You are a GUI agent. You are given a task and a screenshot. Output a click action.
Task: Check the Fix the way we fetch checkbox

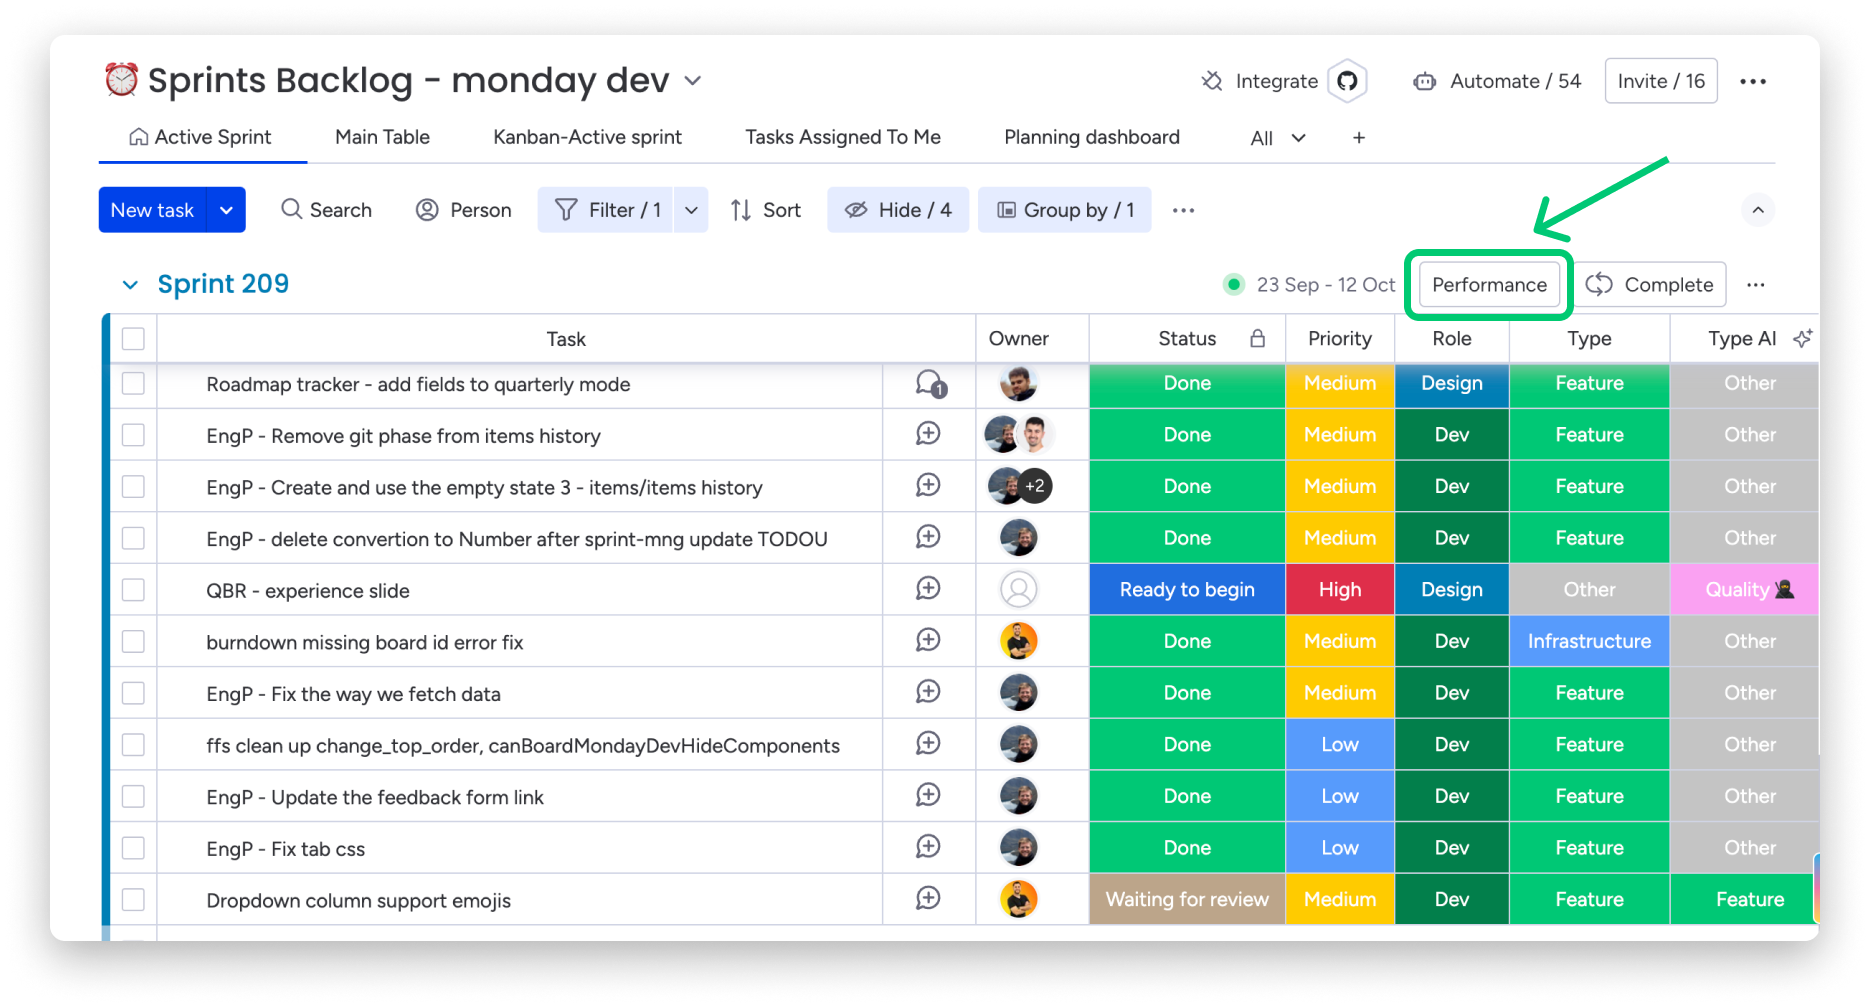point(133,693)
